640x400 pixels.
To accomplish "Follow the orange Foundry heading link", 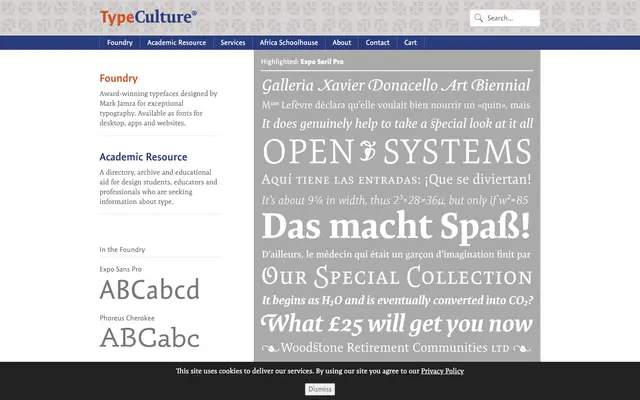I will point(118,78).
